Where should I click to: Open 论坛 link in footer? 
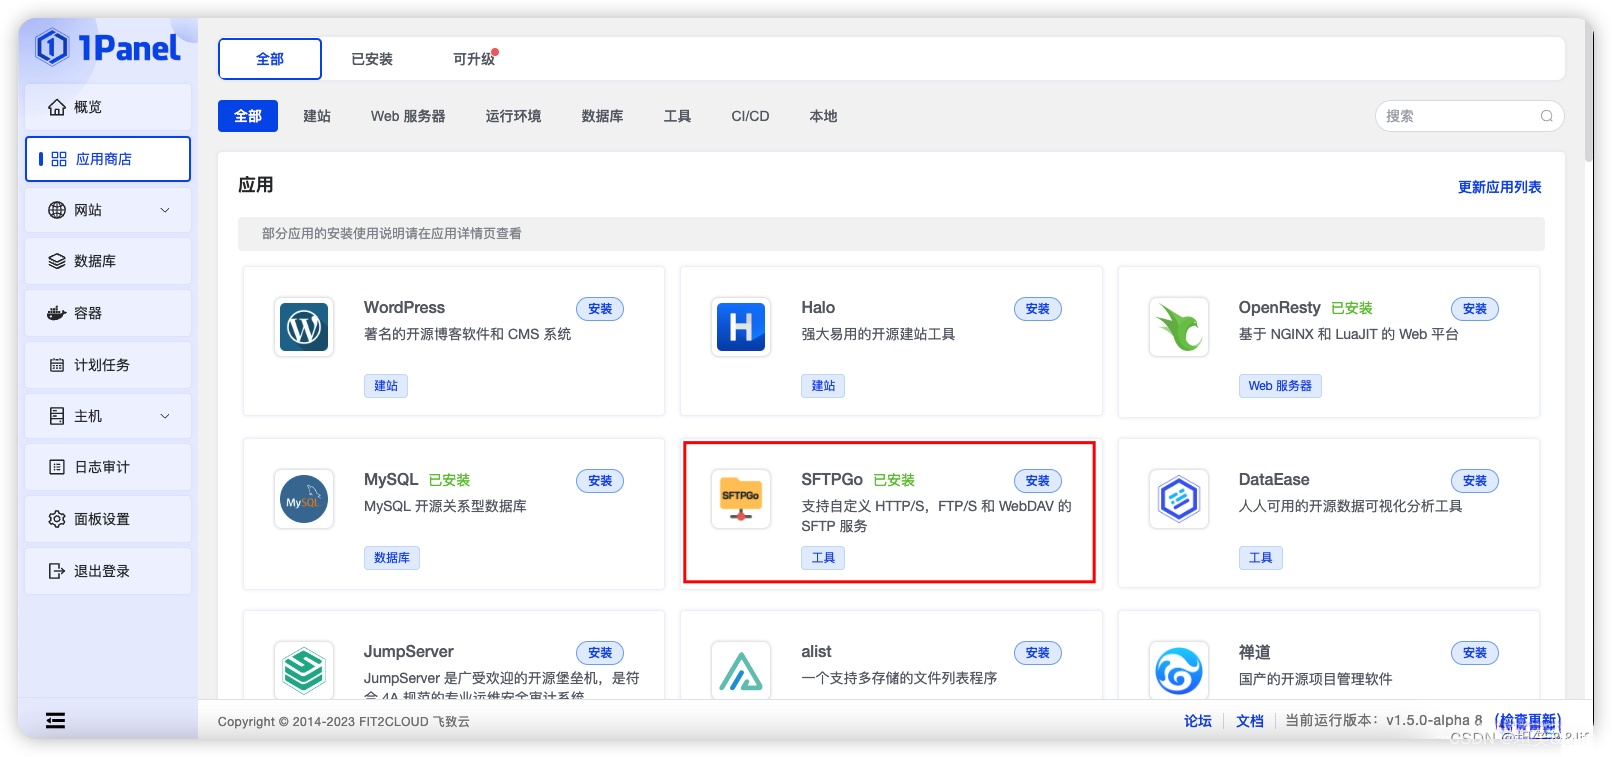1197,721
